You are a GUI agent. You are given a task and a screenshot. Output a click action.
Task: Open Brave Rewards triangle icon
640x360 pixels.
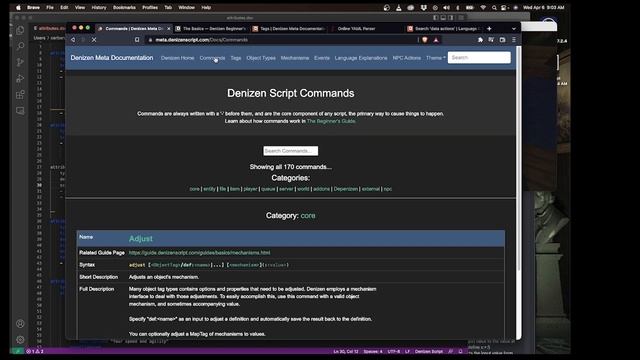[x=436, y=40]
